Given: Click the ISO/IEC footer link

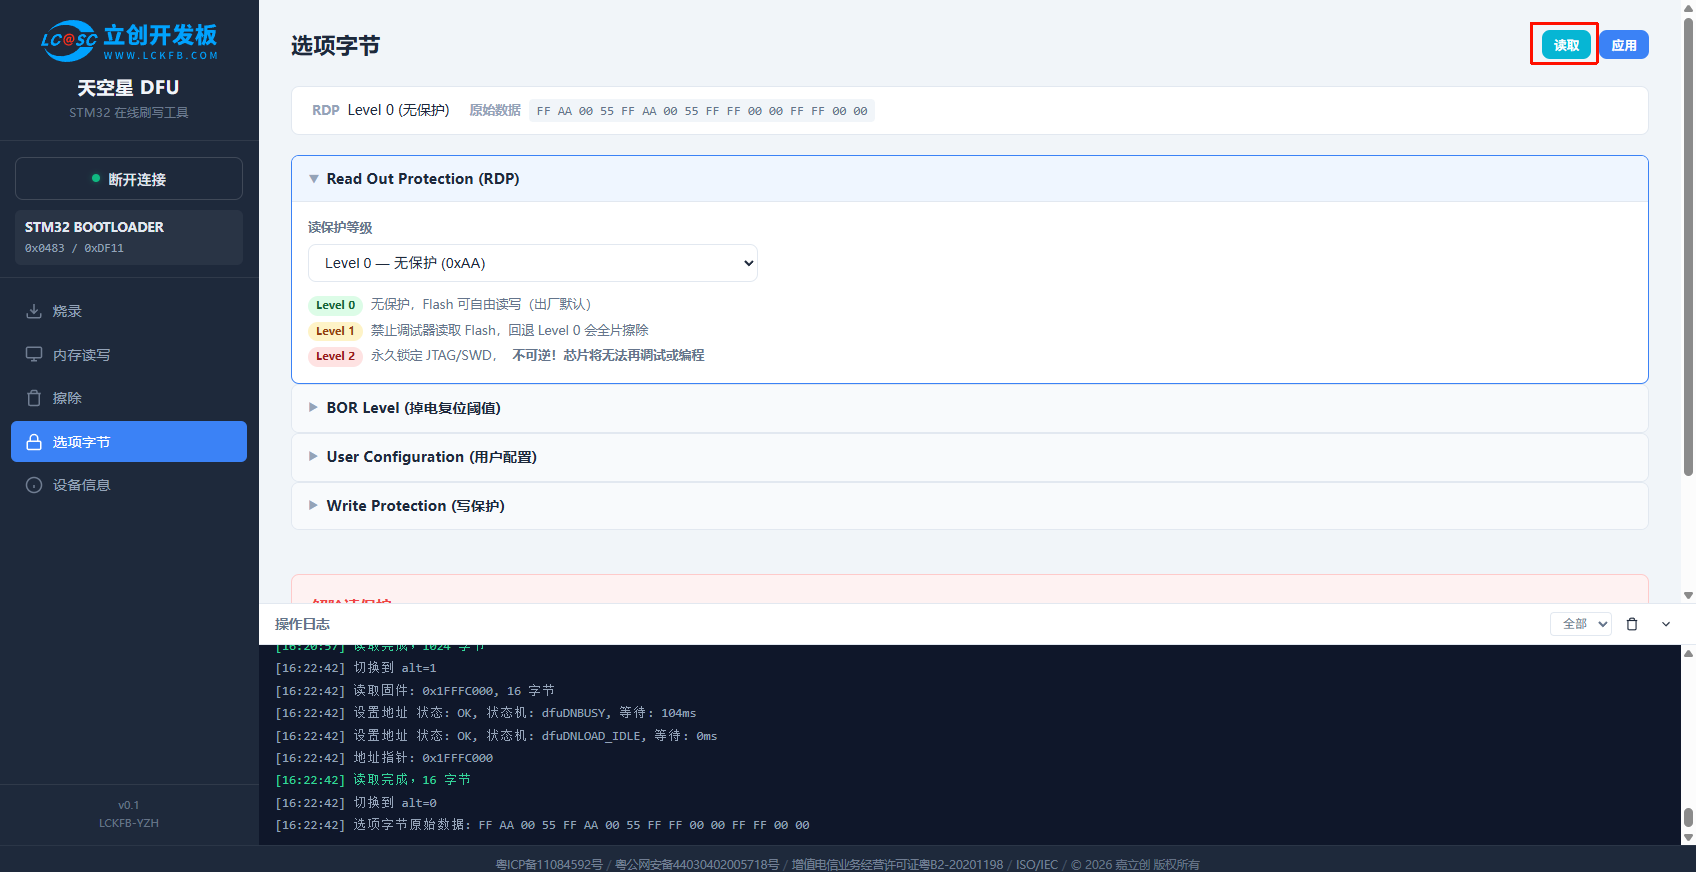Looking at the screenshot, I should (x=1037, y=864).
